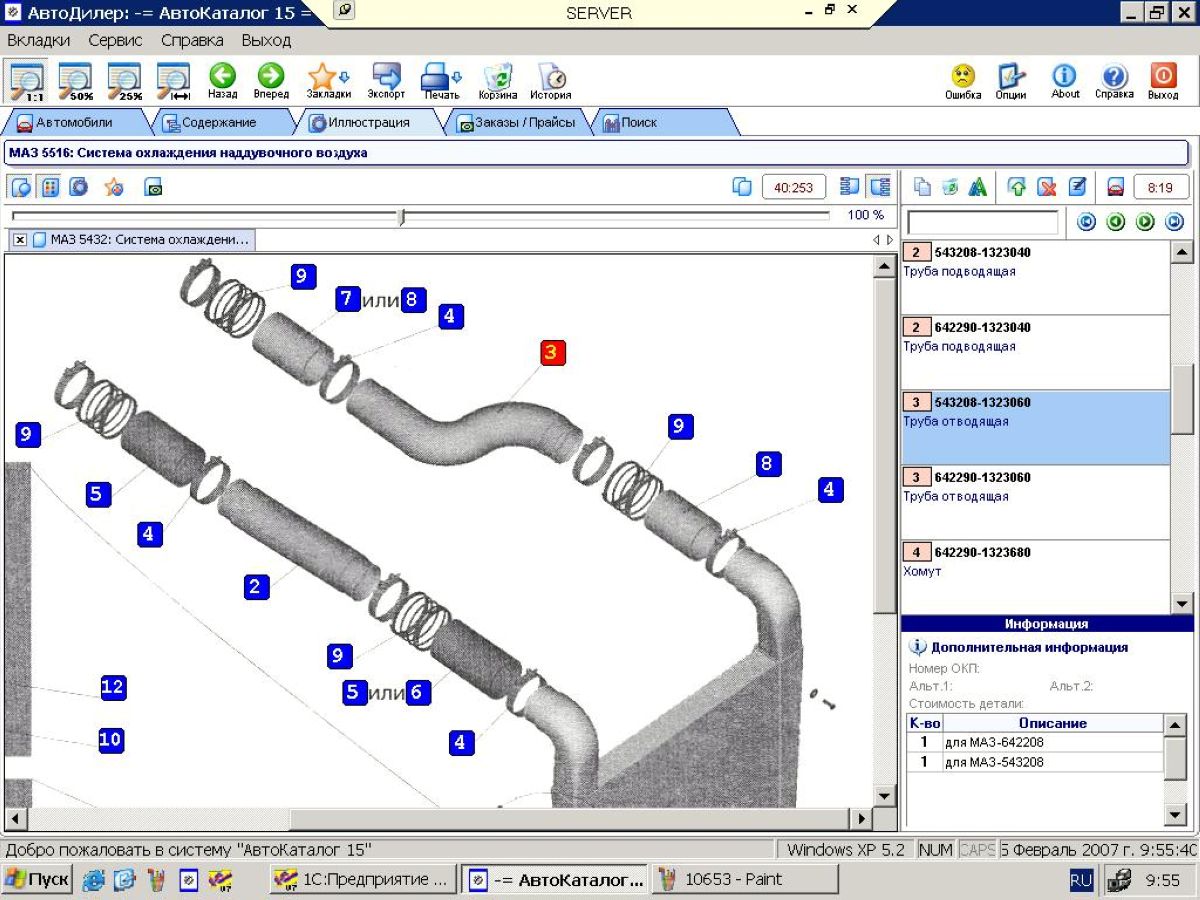Click the copy icon left of 40:253 counter
Screen dimensions: 1200x900
coord(742,187)
